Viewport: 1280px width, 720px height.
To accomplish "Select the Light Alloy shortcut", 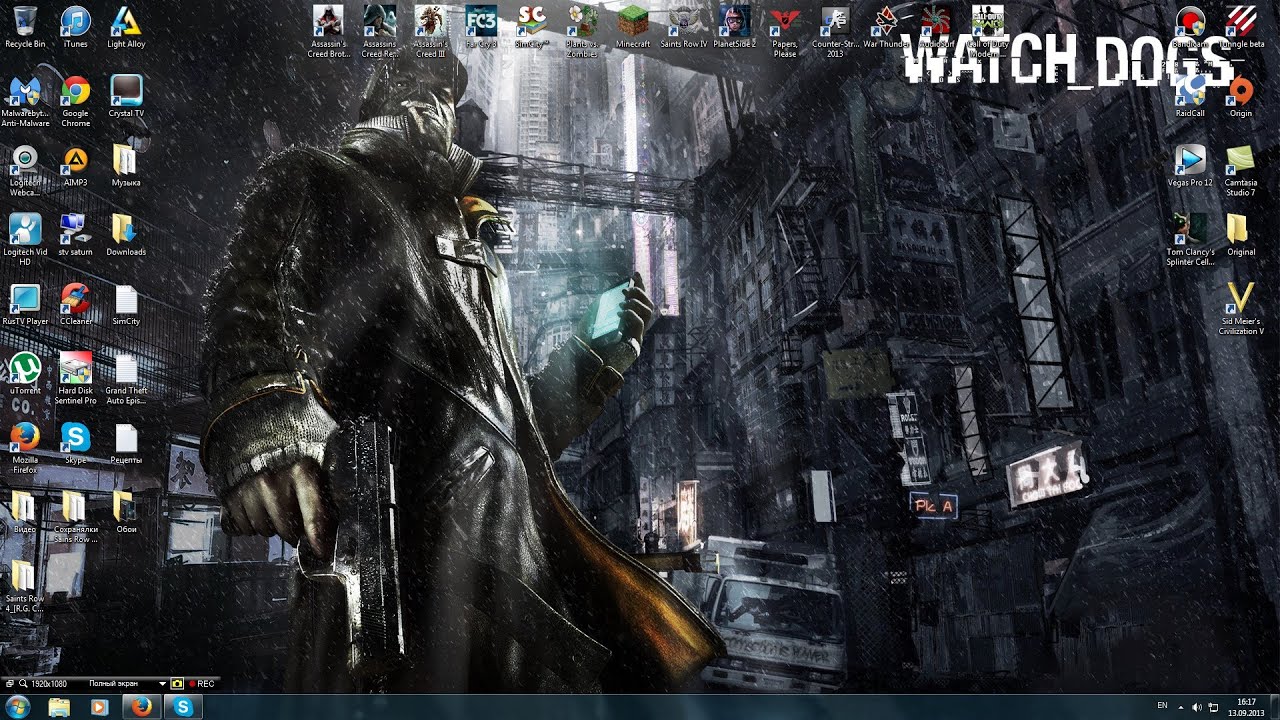I will click(126, 27).
